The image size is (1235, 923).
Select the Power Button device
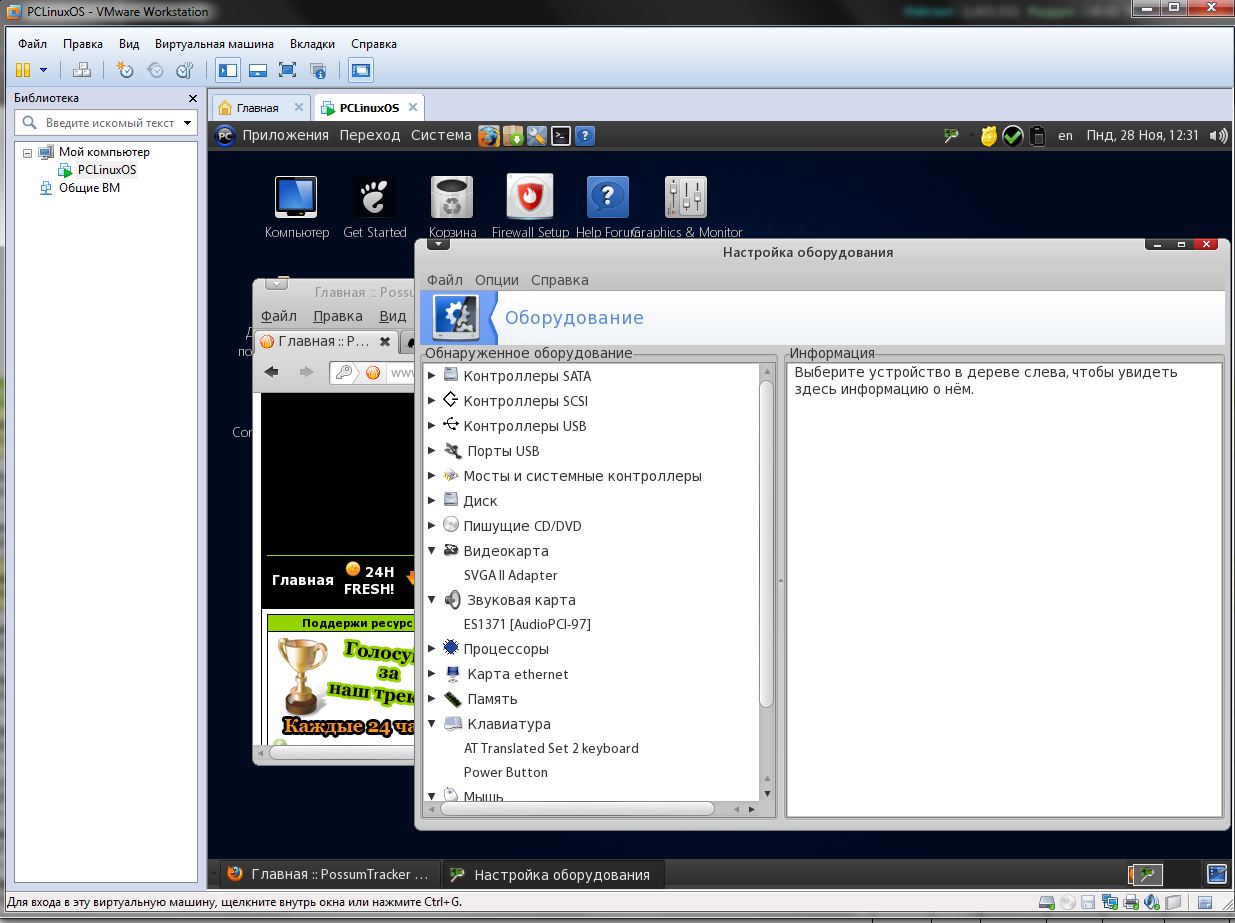[x=505, y=772]
